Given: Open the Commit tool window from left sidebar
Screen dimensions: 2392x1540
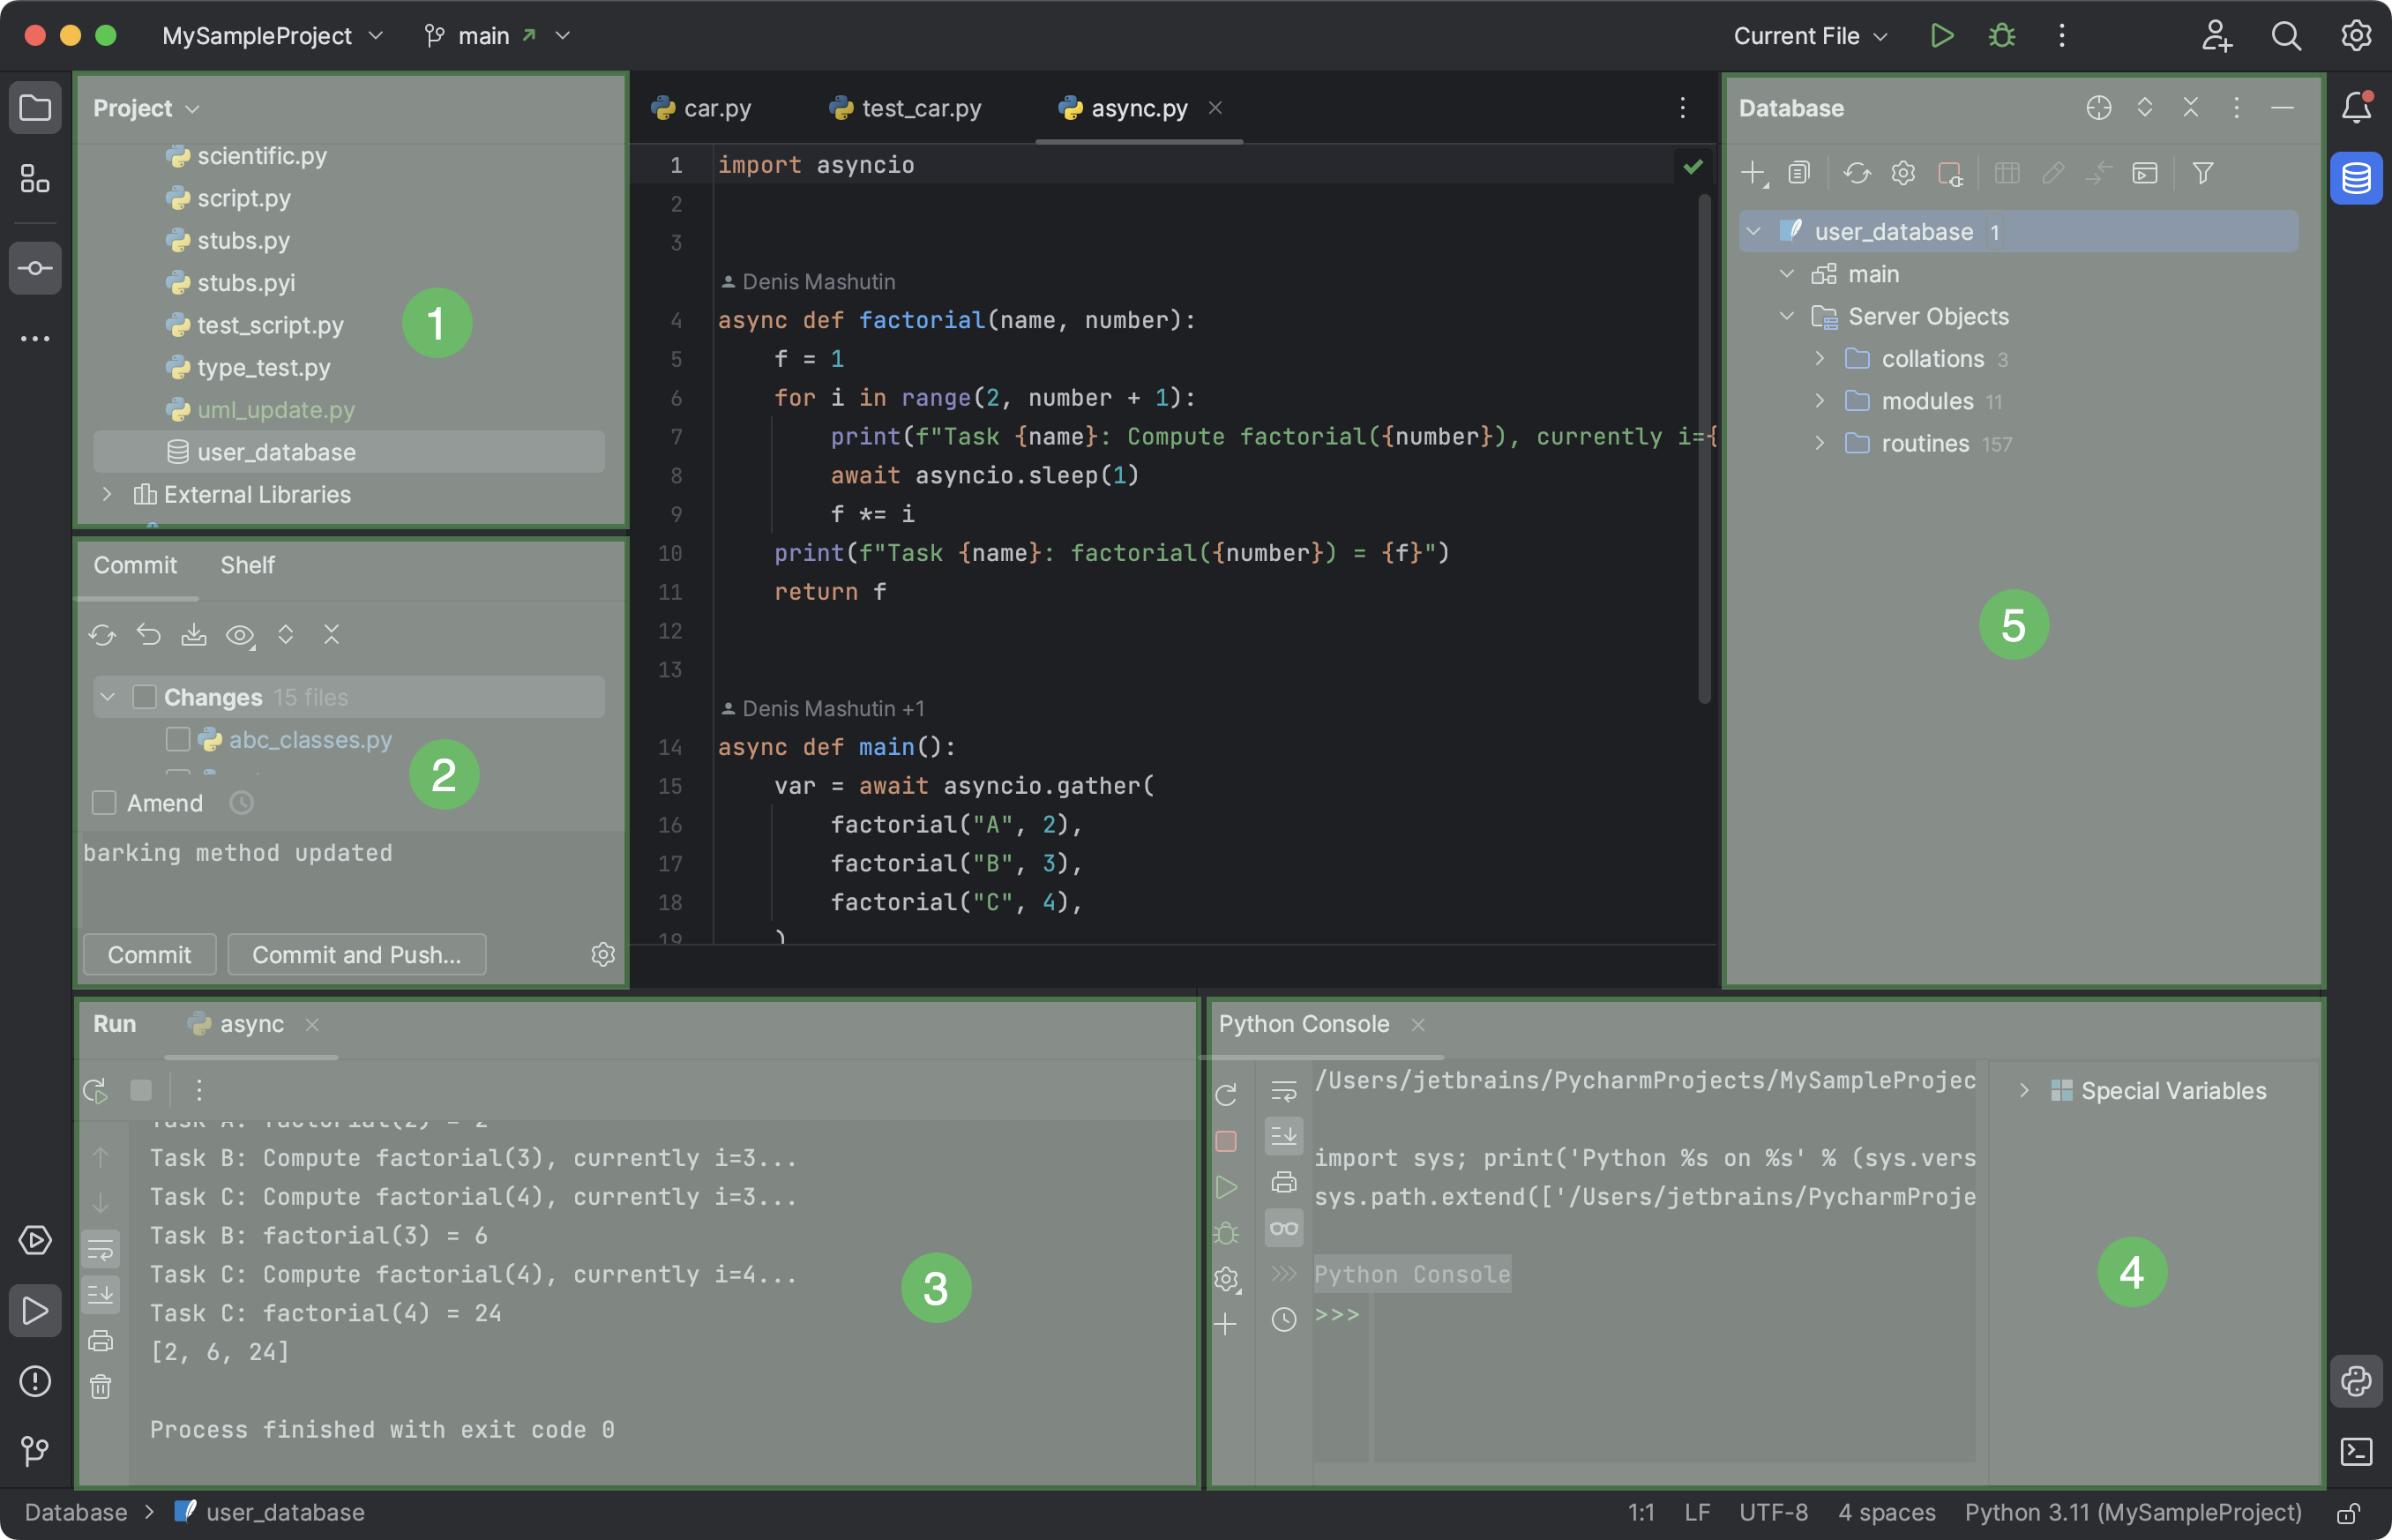Looking at the screenshot, I should click(x=35, y=267).
